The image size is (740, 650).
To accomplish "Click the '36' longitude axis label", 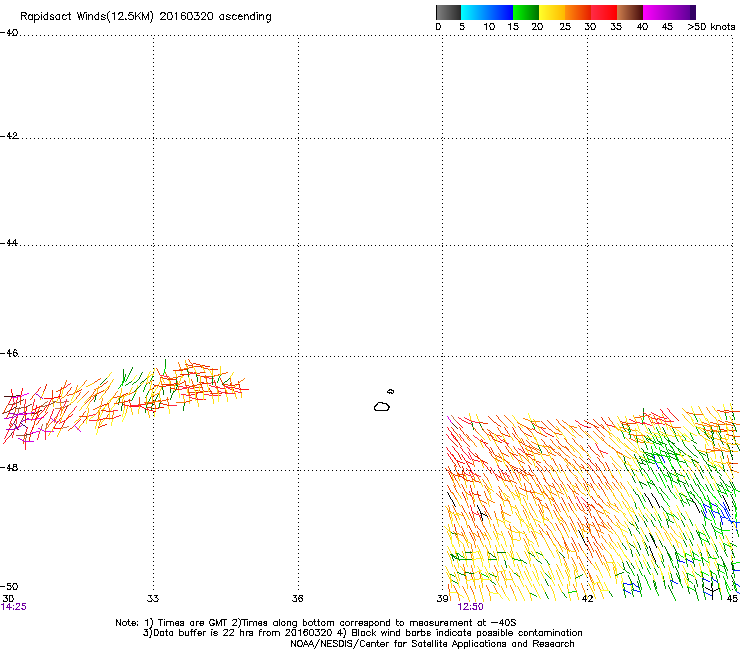I will 297,599.
